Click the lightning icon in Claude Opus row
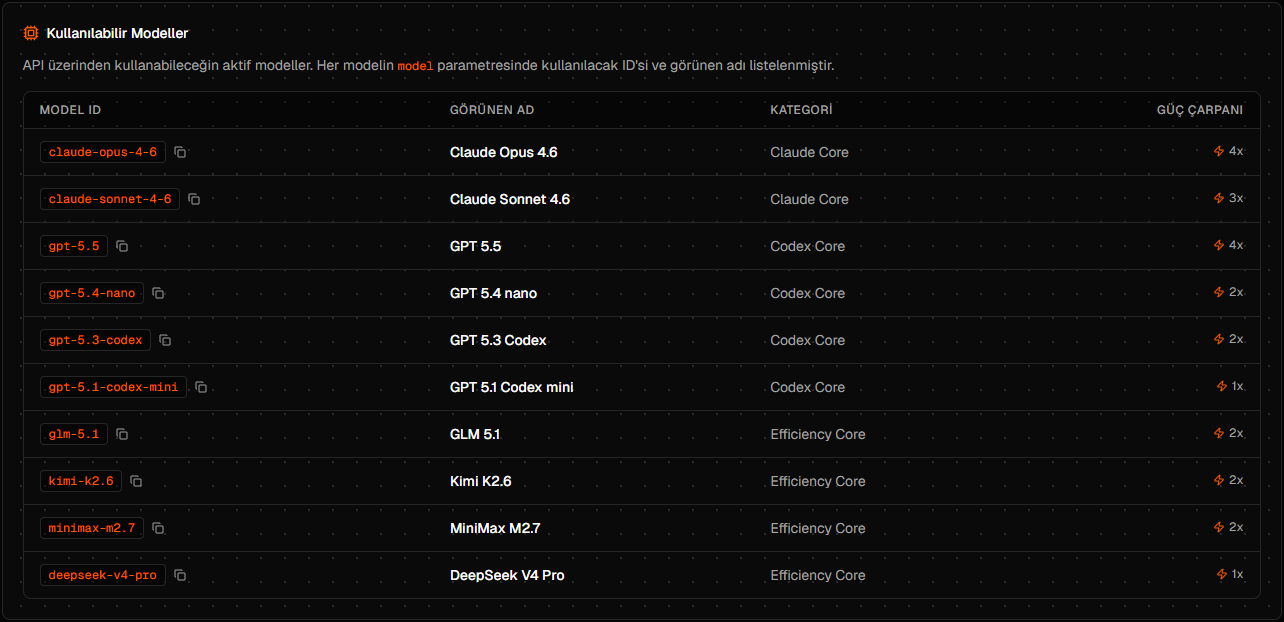Screen dimensions: 1284x622 click(1219, 151)
